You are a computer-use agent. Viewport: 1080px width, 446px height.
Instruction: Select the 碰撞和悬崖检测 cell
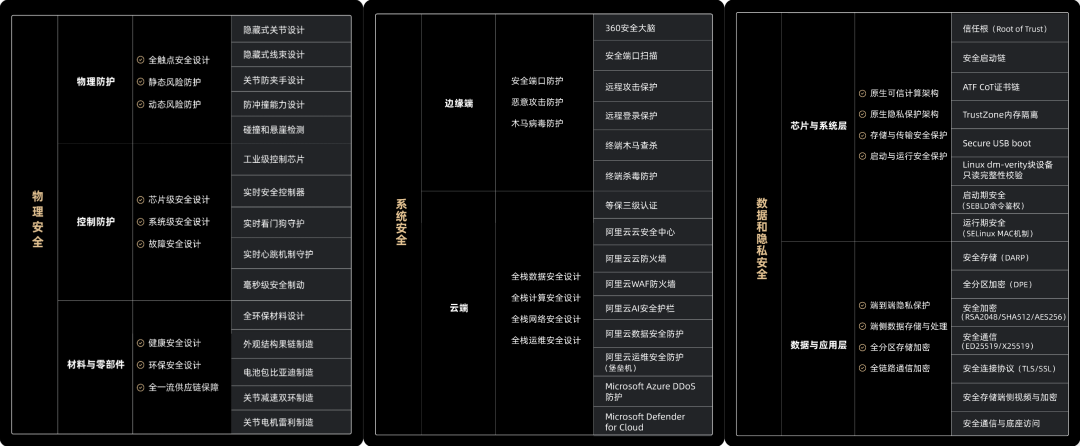291,129
